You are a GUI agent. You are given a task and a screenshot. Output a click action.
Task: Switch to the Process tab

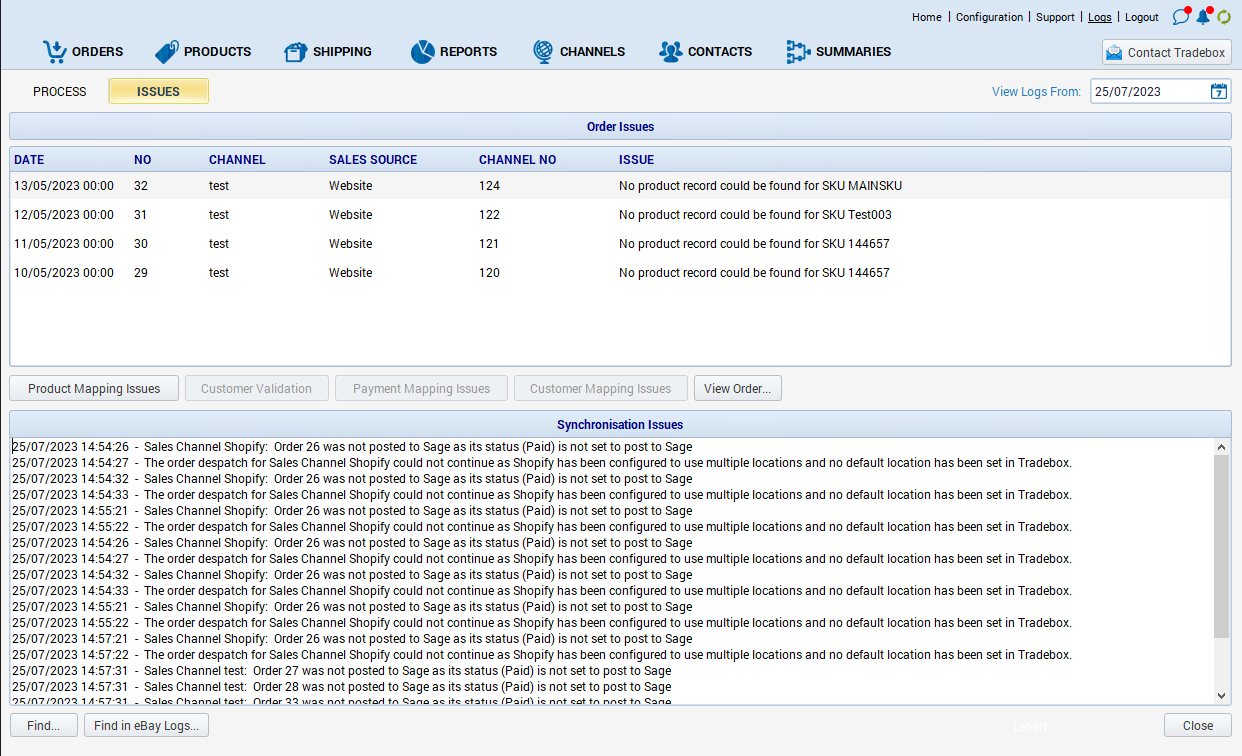[60, 91]
